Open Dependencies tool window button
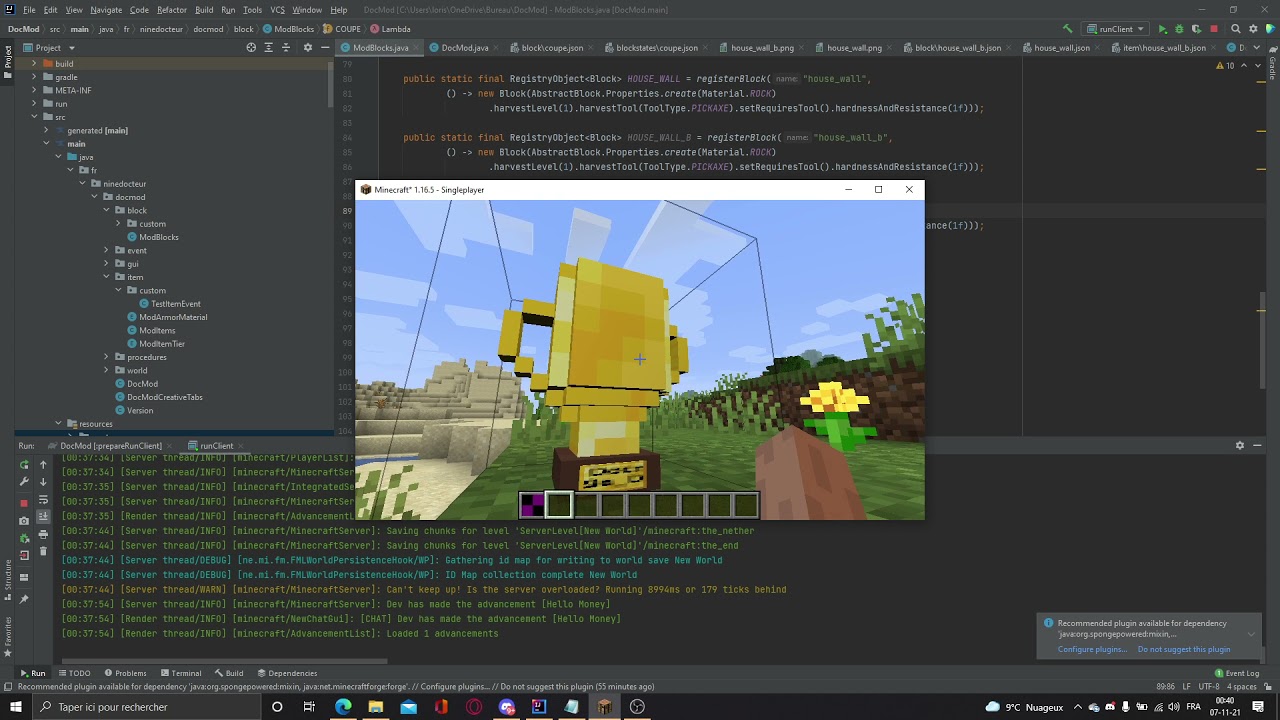Viewport: 1280px width, 720px height. pyautogui.click(x=287, y=673)
